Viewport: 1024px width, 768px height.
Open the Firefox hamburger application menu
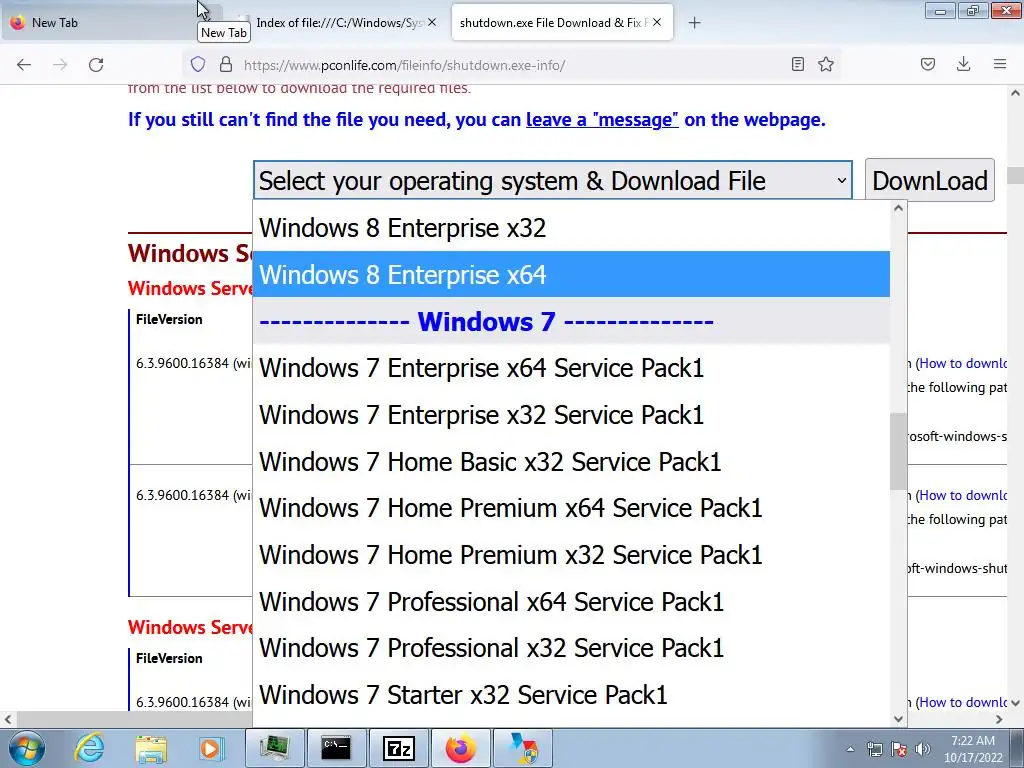1000,64
